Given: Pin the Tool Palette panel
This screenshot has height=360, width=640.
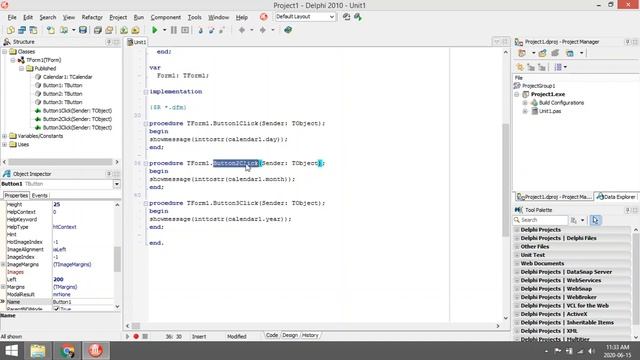Looking at the screenshot, I should [627, 210].
